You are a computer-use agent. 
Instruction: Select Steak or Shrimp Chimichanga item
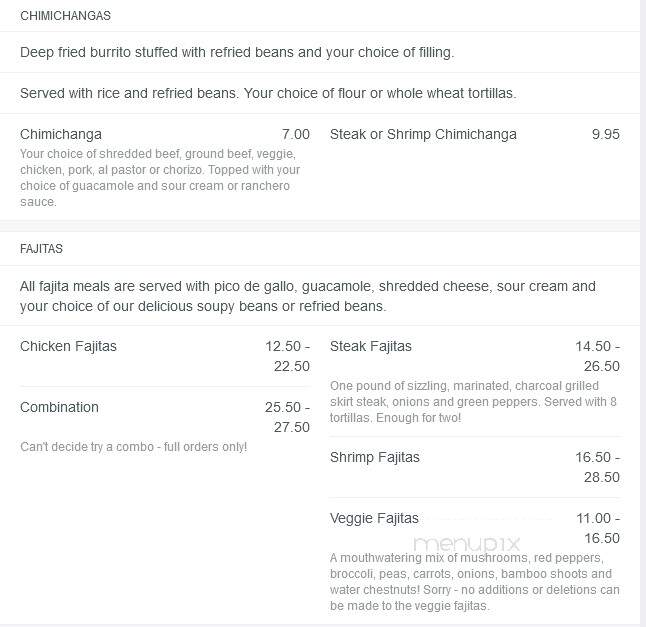(x=423, y=134)
